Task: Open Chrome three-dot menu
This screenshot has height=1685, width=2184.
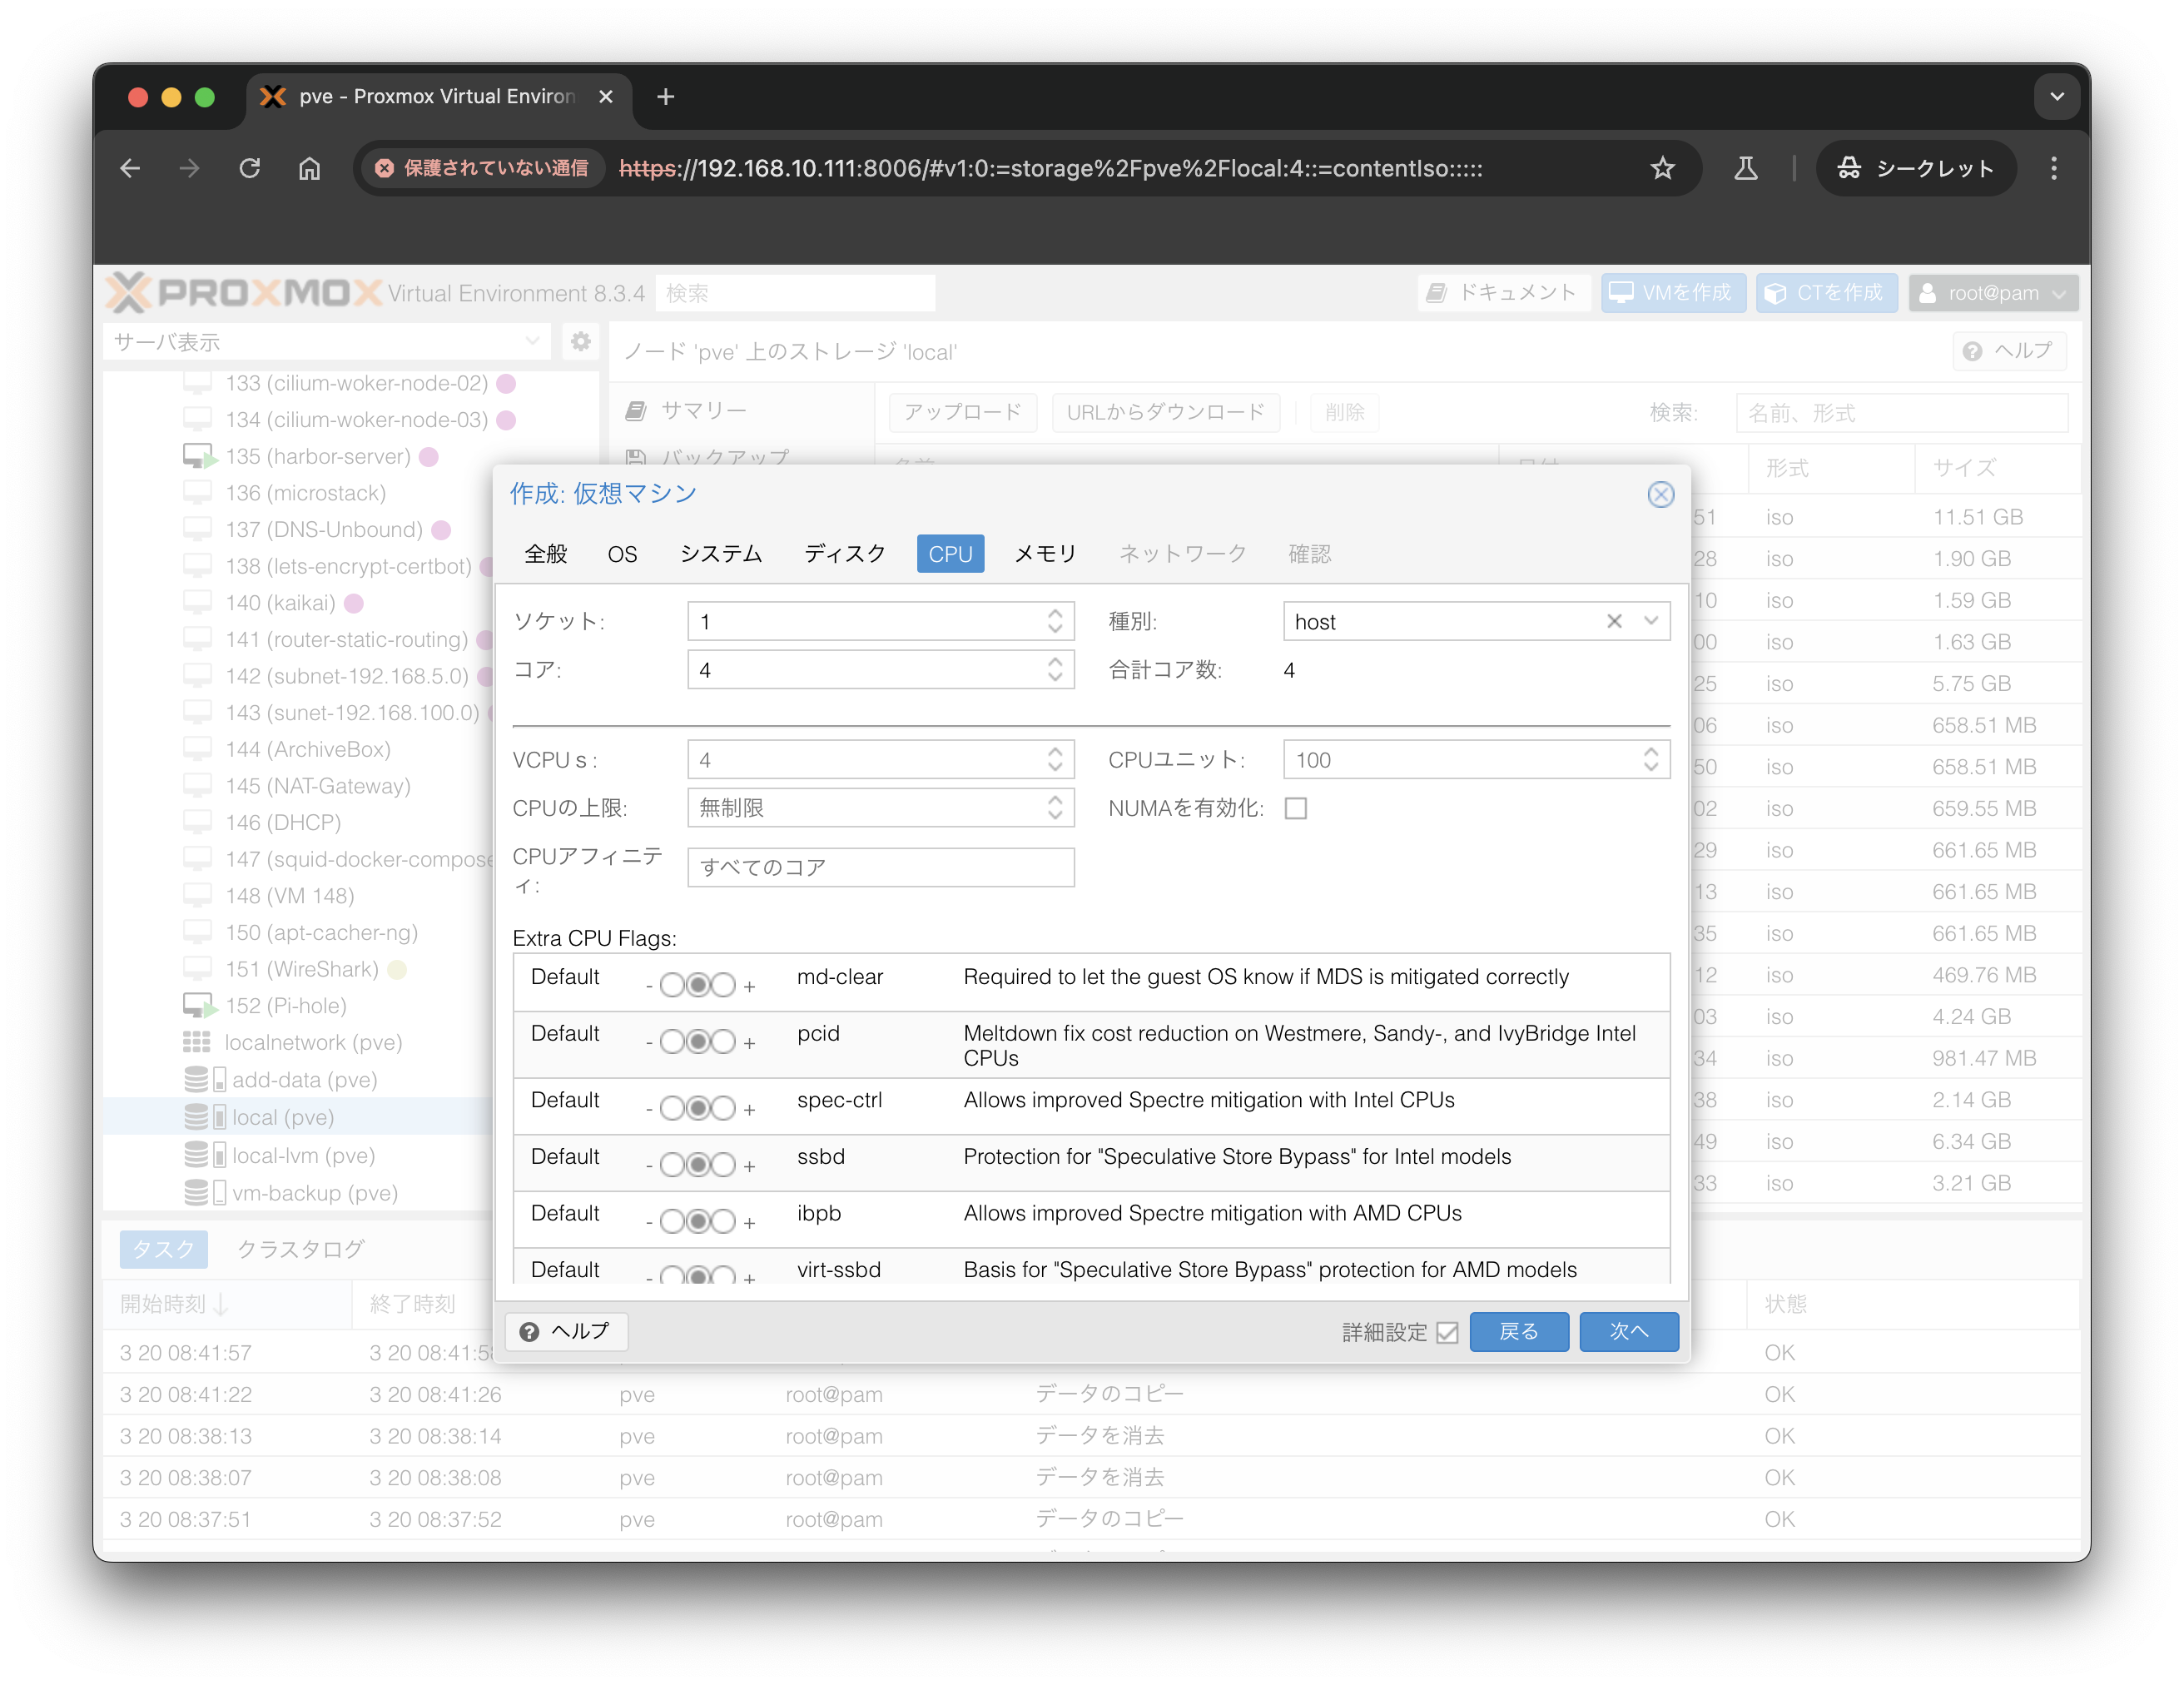Action: coord(2053,168)
